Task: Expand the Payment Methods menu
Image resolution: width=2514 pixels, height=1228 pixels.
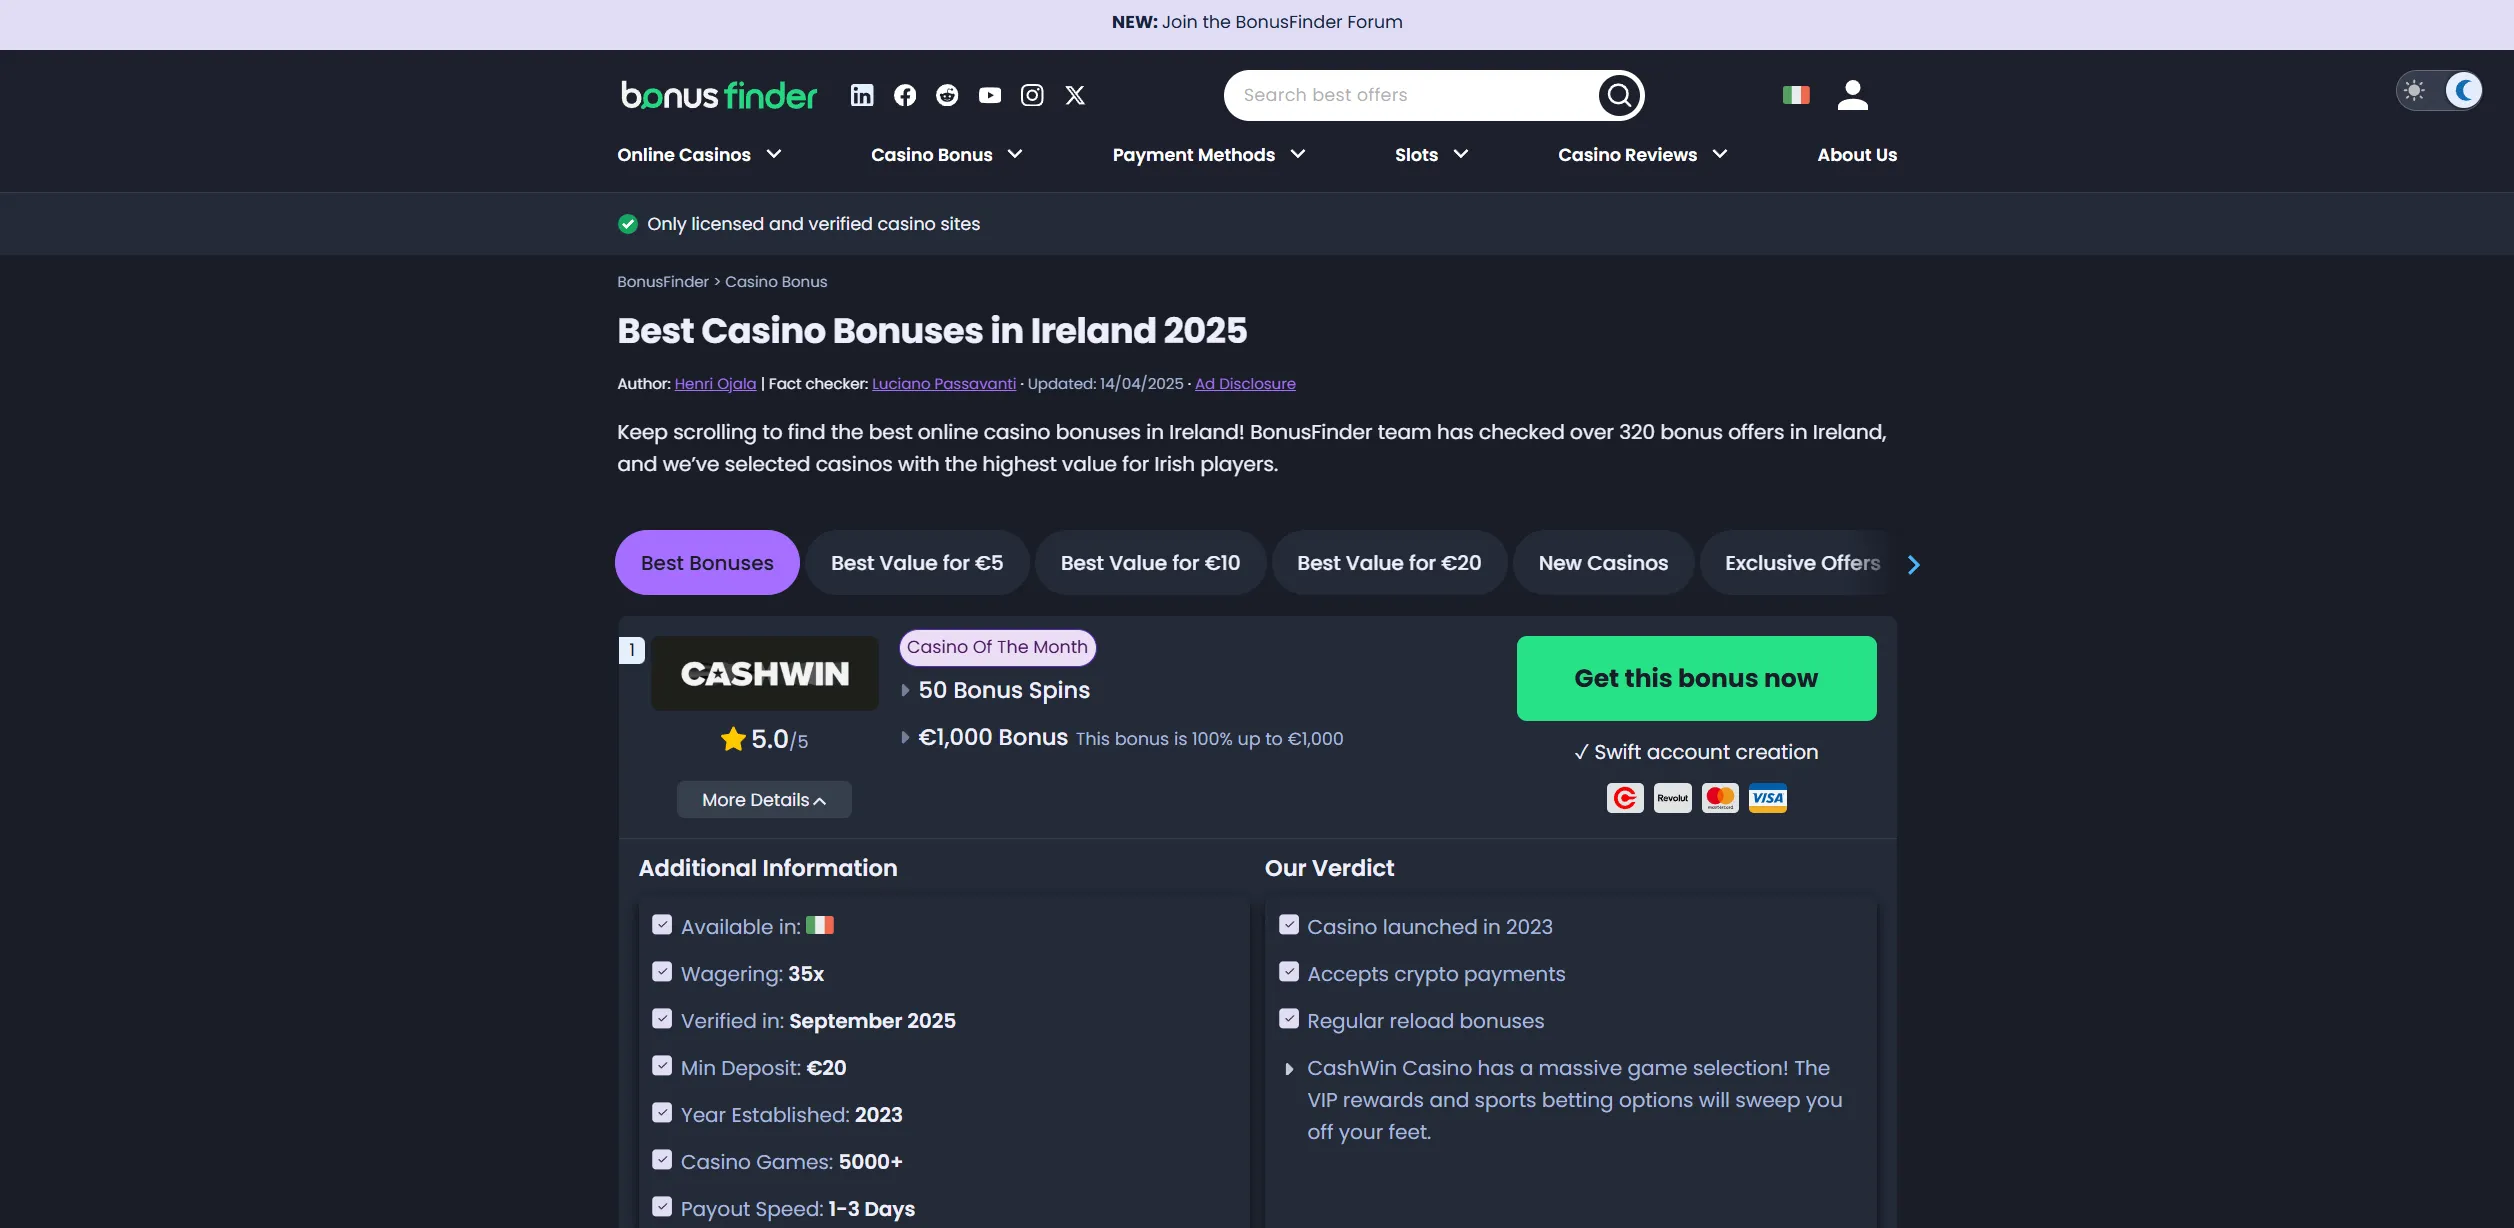Action: click(1209, 154)
